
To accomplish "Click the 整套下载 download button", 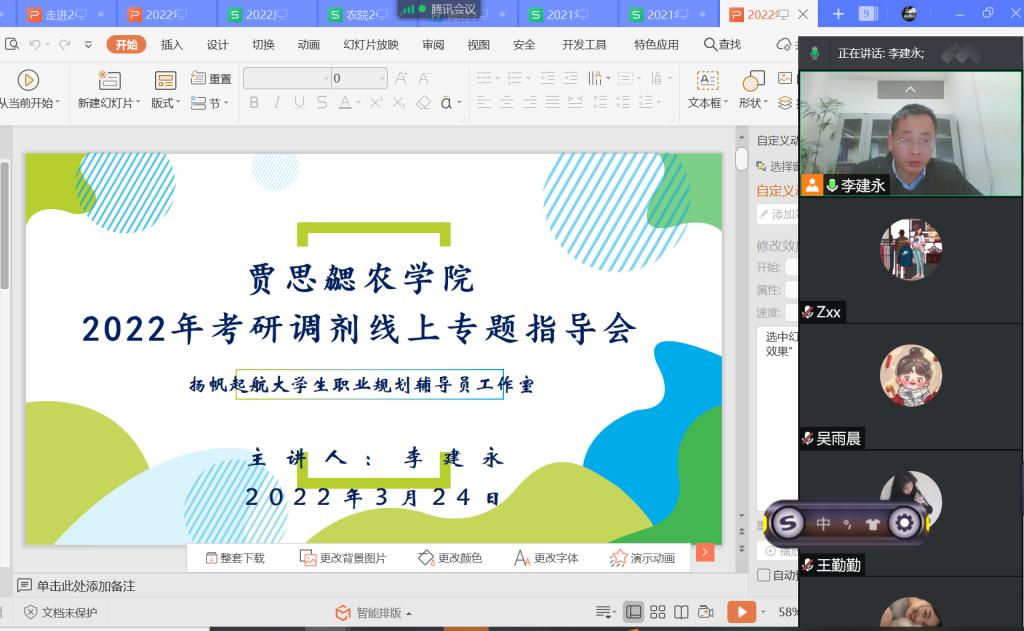I will point(235,558).
